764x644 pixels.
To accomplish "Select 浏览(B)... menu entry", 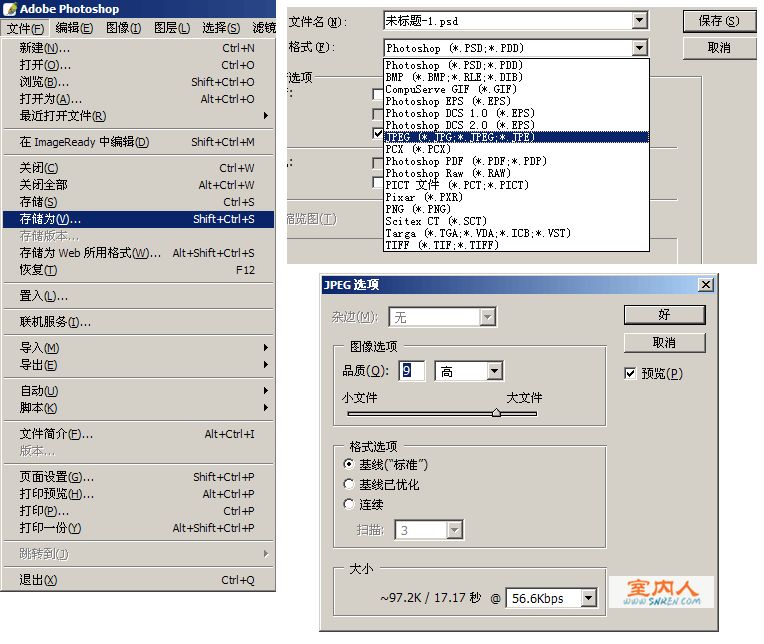I will (x=138, y=82).
